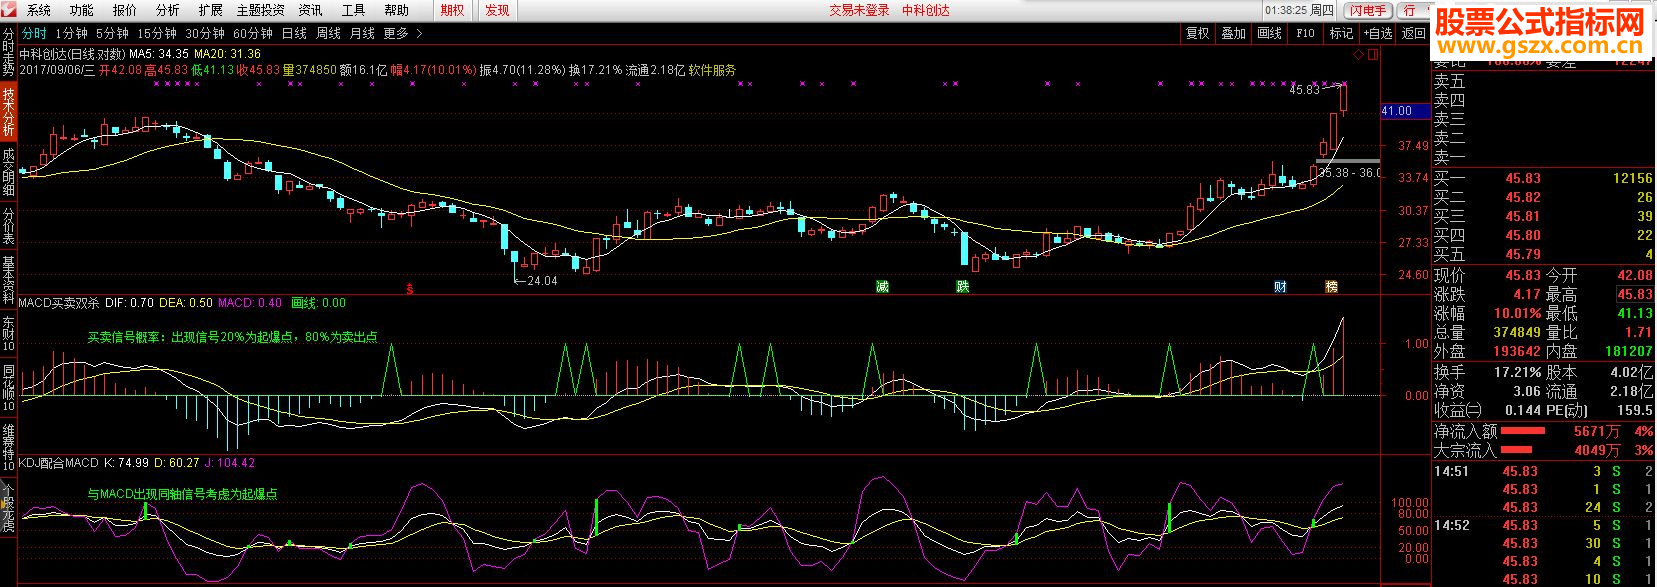The height and width of the screenshot is (587, 1657).
Task: Switch to 60分钟 period tab
Action: pos(253,33)
